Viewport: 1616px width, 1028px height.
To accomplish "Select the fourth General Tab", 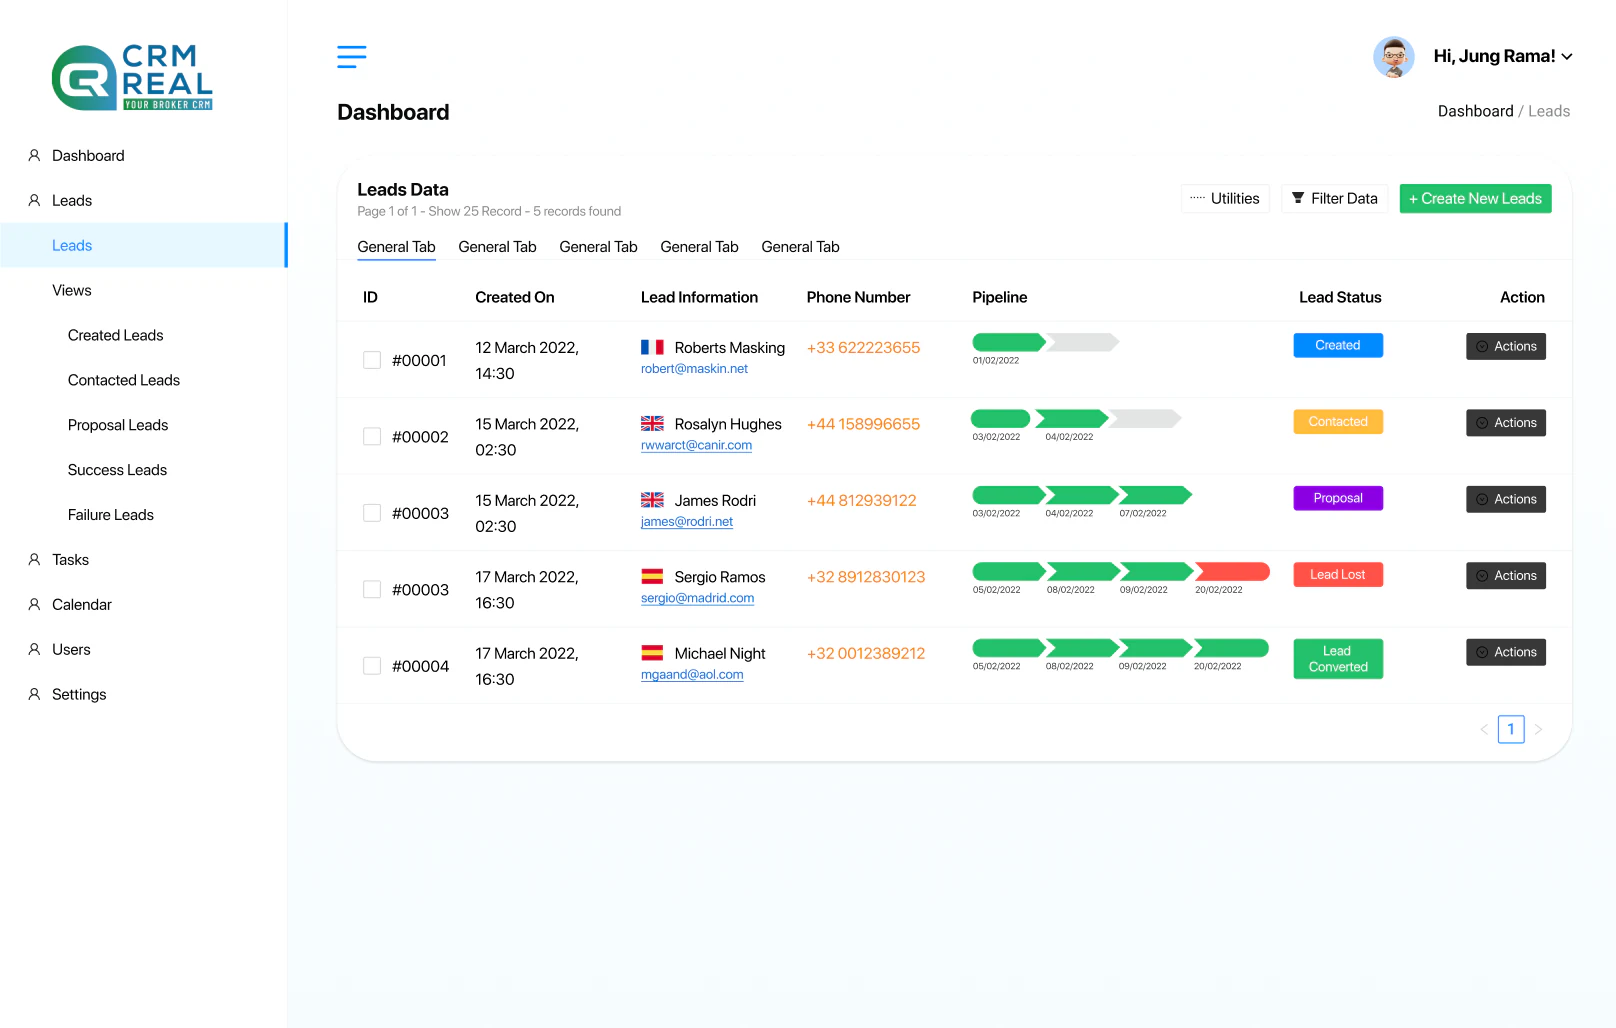I will pyautogui.click(x=699, y=247).
